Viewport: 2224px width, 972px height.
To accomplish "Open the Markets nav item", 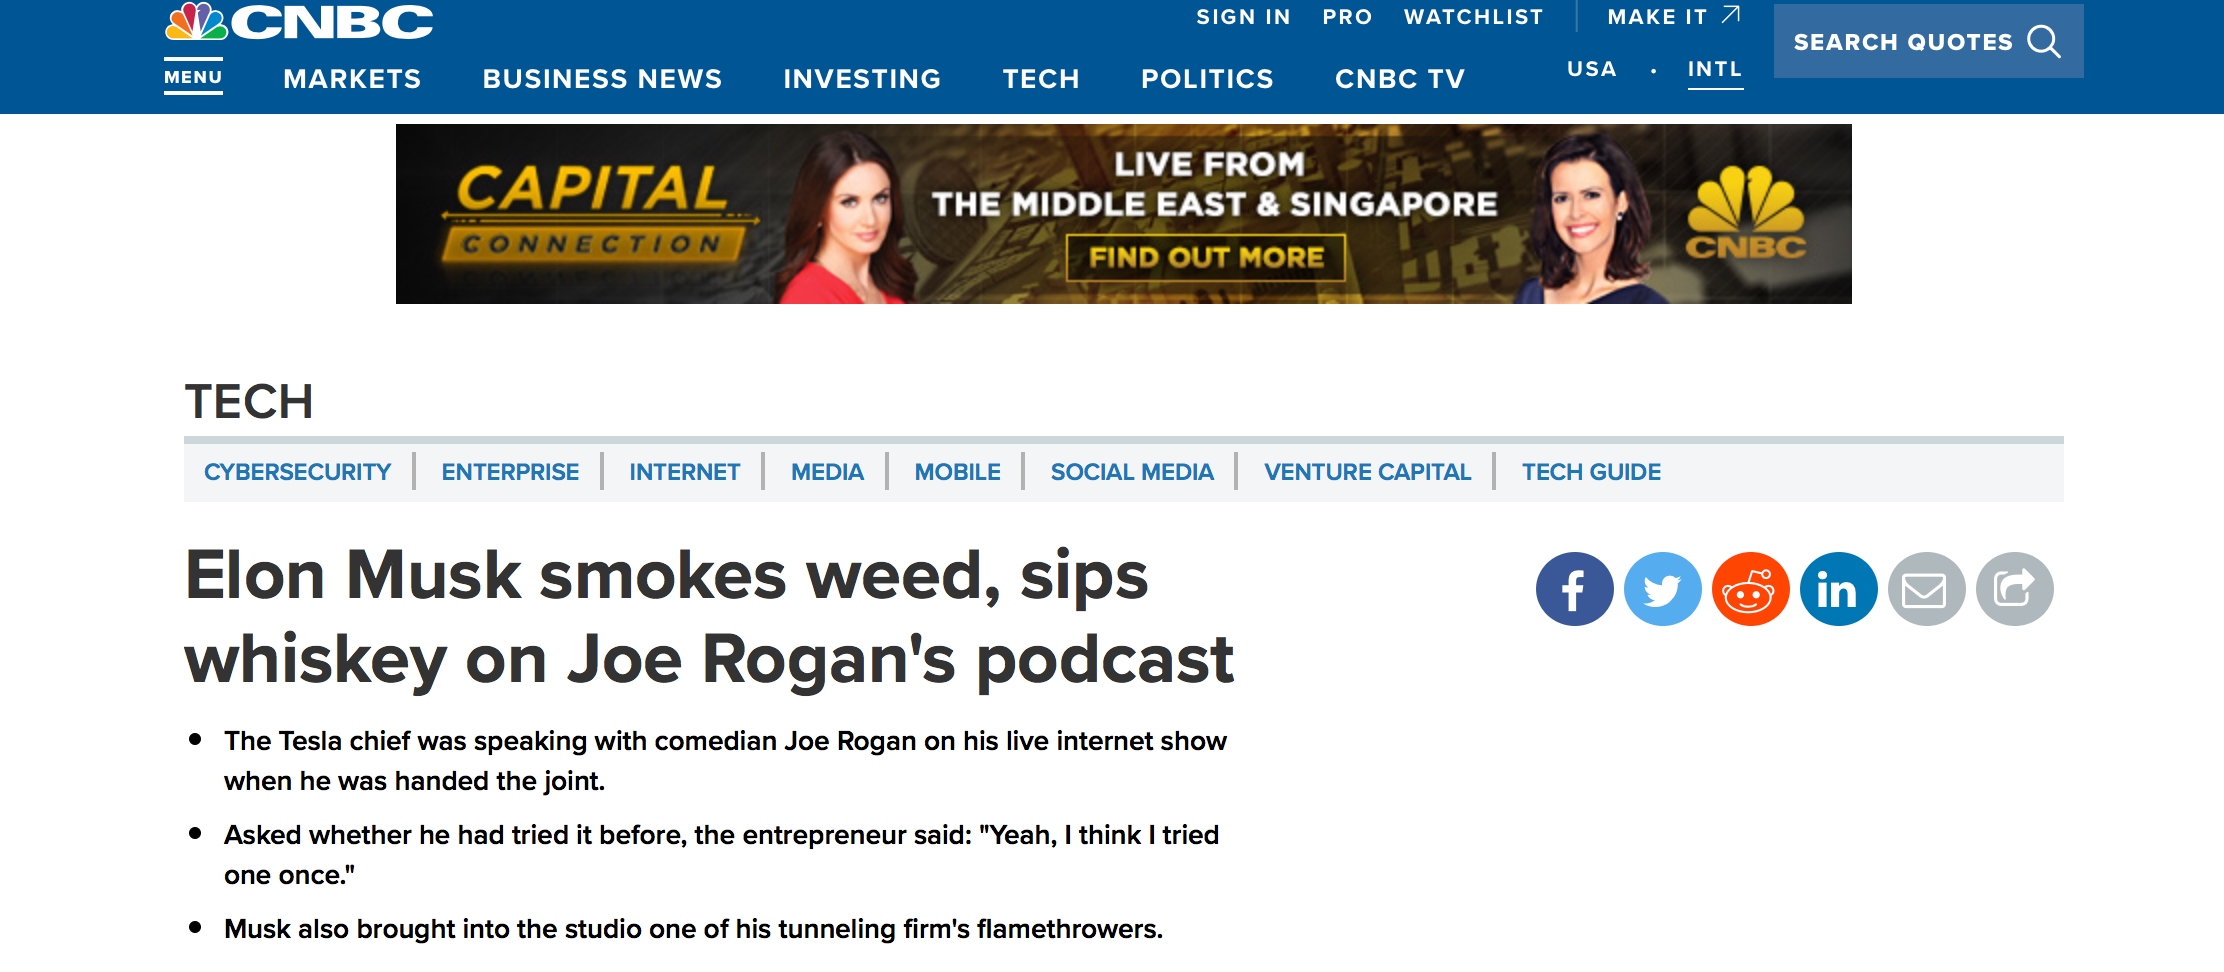I will [352, 79].
